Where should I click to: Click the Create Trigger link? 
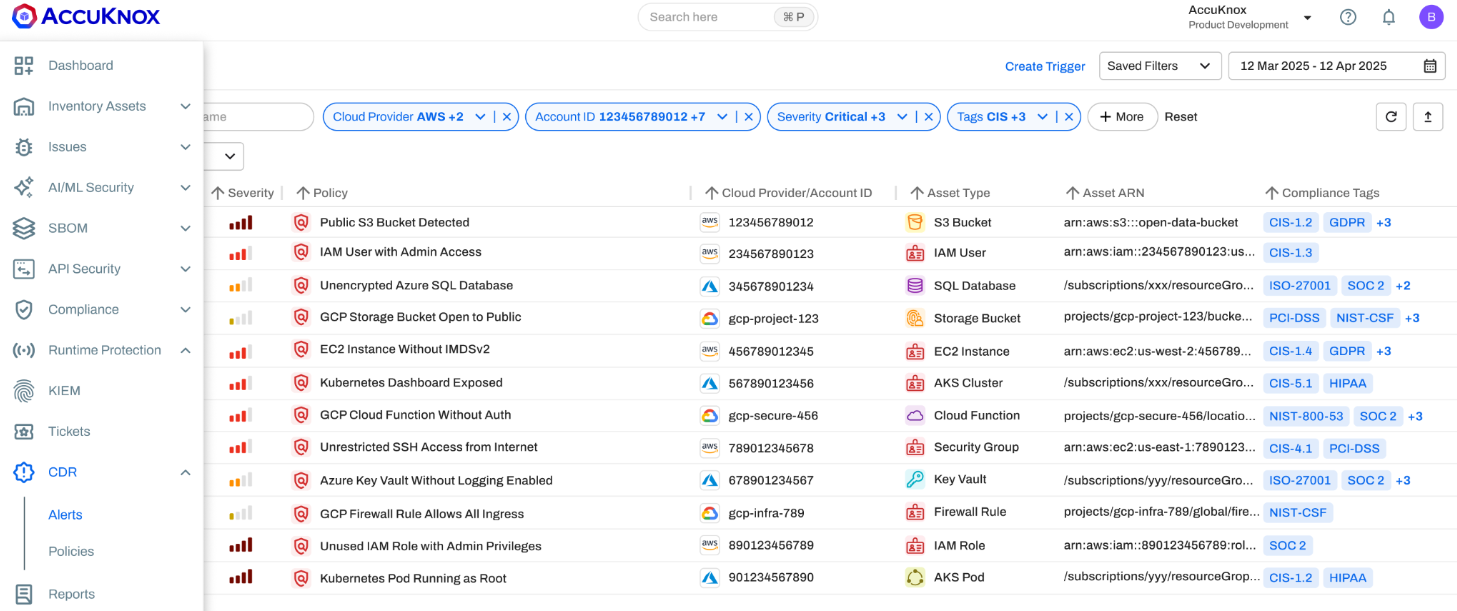pyautogui.click(x=1044, y=67)
